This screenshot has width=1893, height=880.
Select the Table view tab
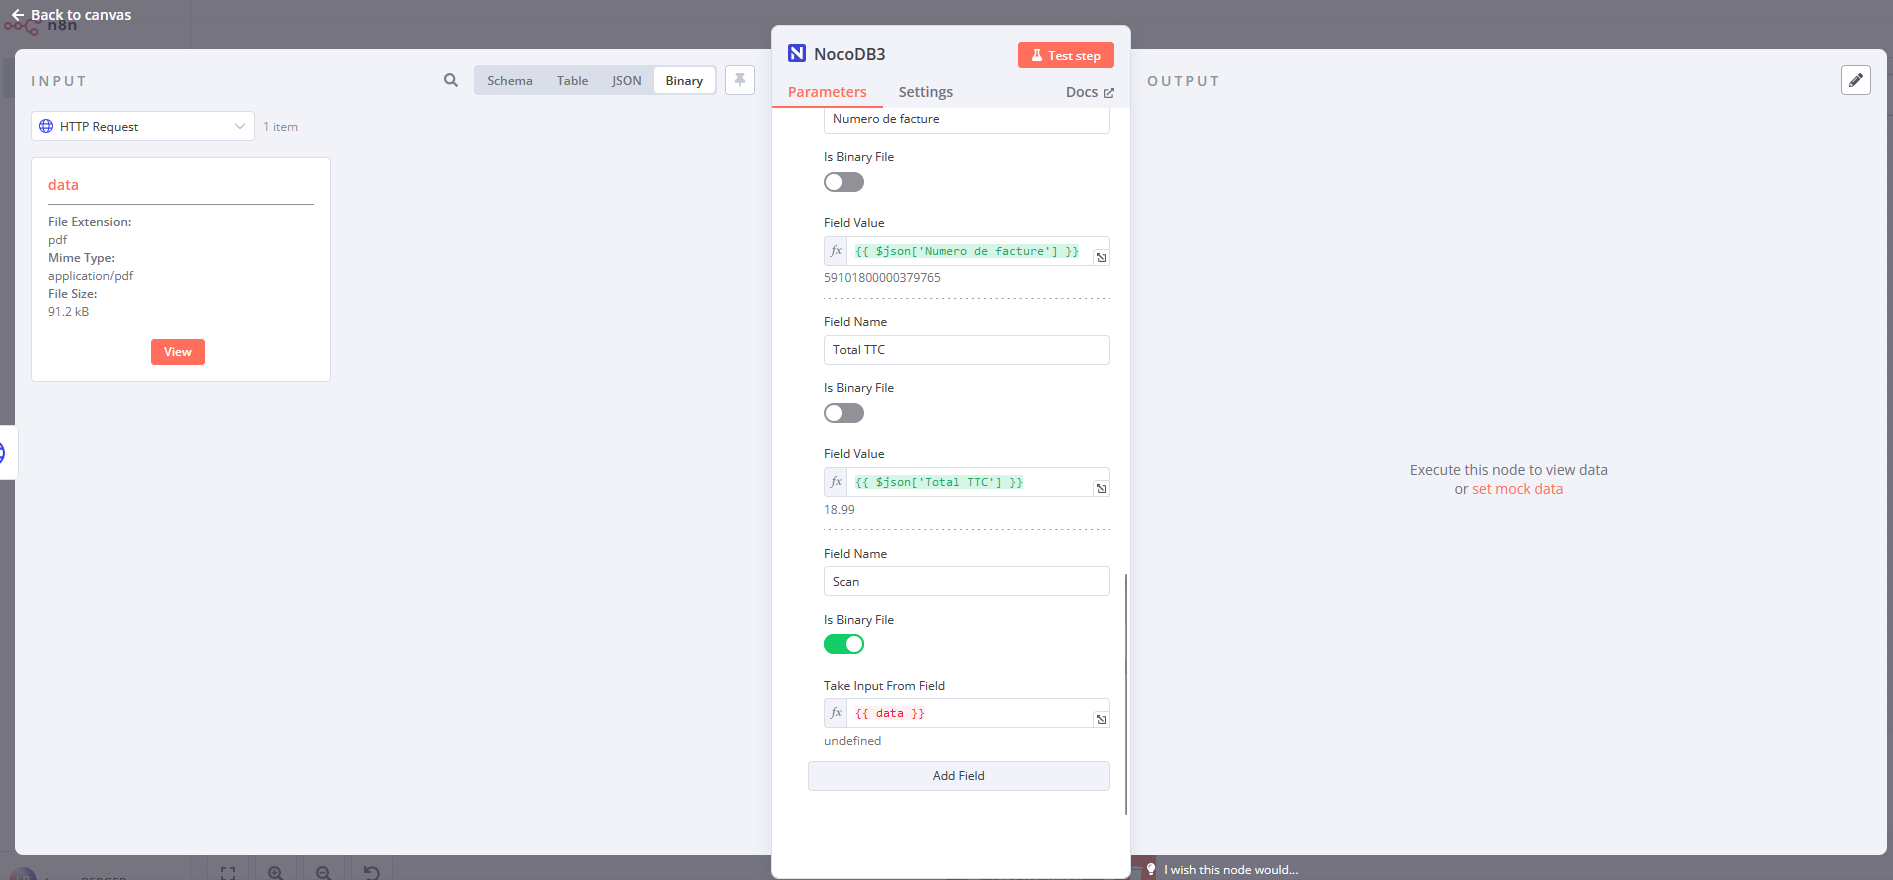click(x=572, y=81)
